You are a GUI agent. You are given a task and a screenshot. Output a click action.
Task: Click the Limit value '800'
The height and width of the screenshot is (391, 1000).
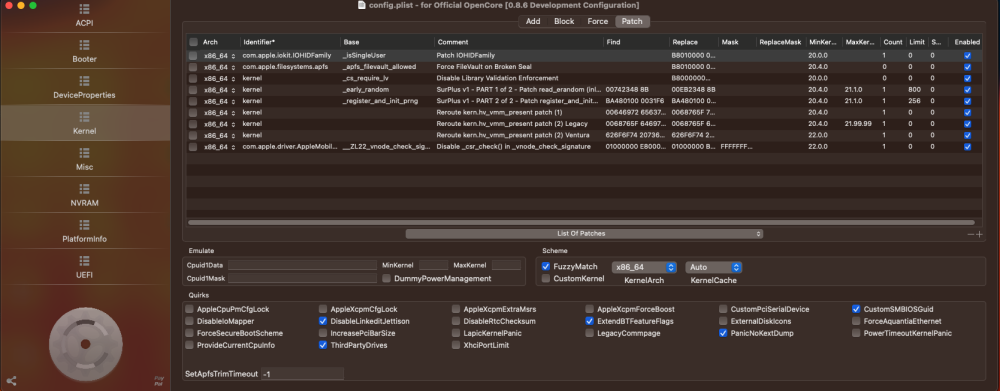[914, 90]
